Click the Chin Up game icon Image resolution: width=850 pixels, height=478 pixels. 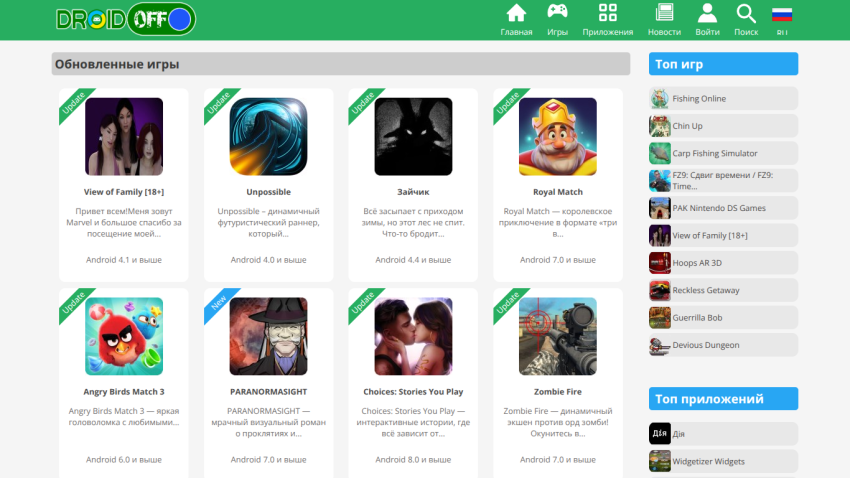point(660,126)
